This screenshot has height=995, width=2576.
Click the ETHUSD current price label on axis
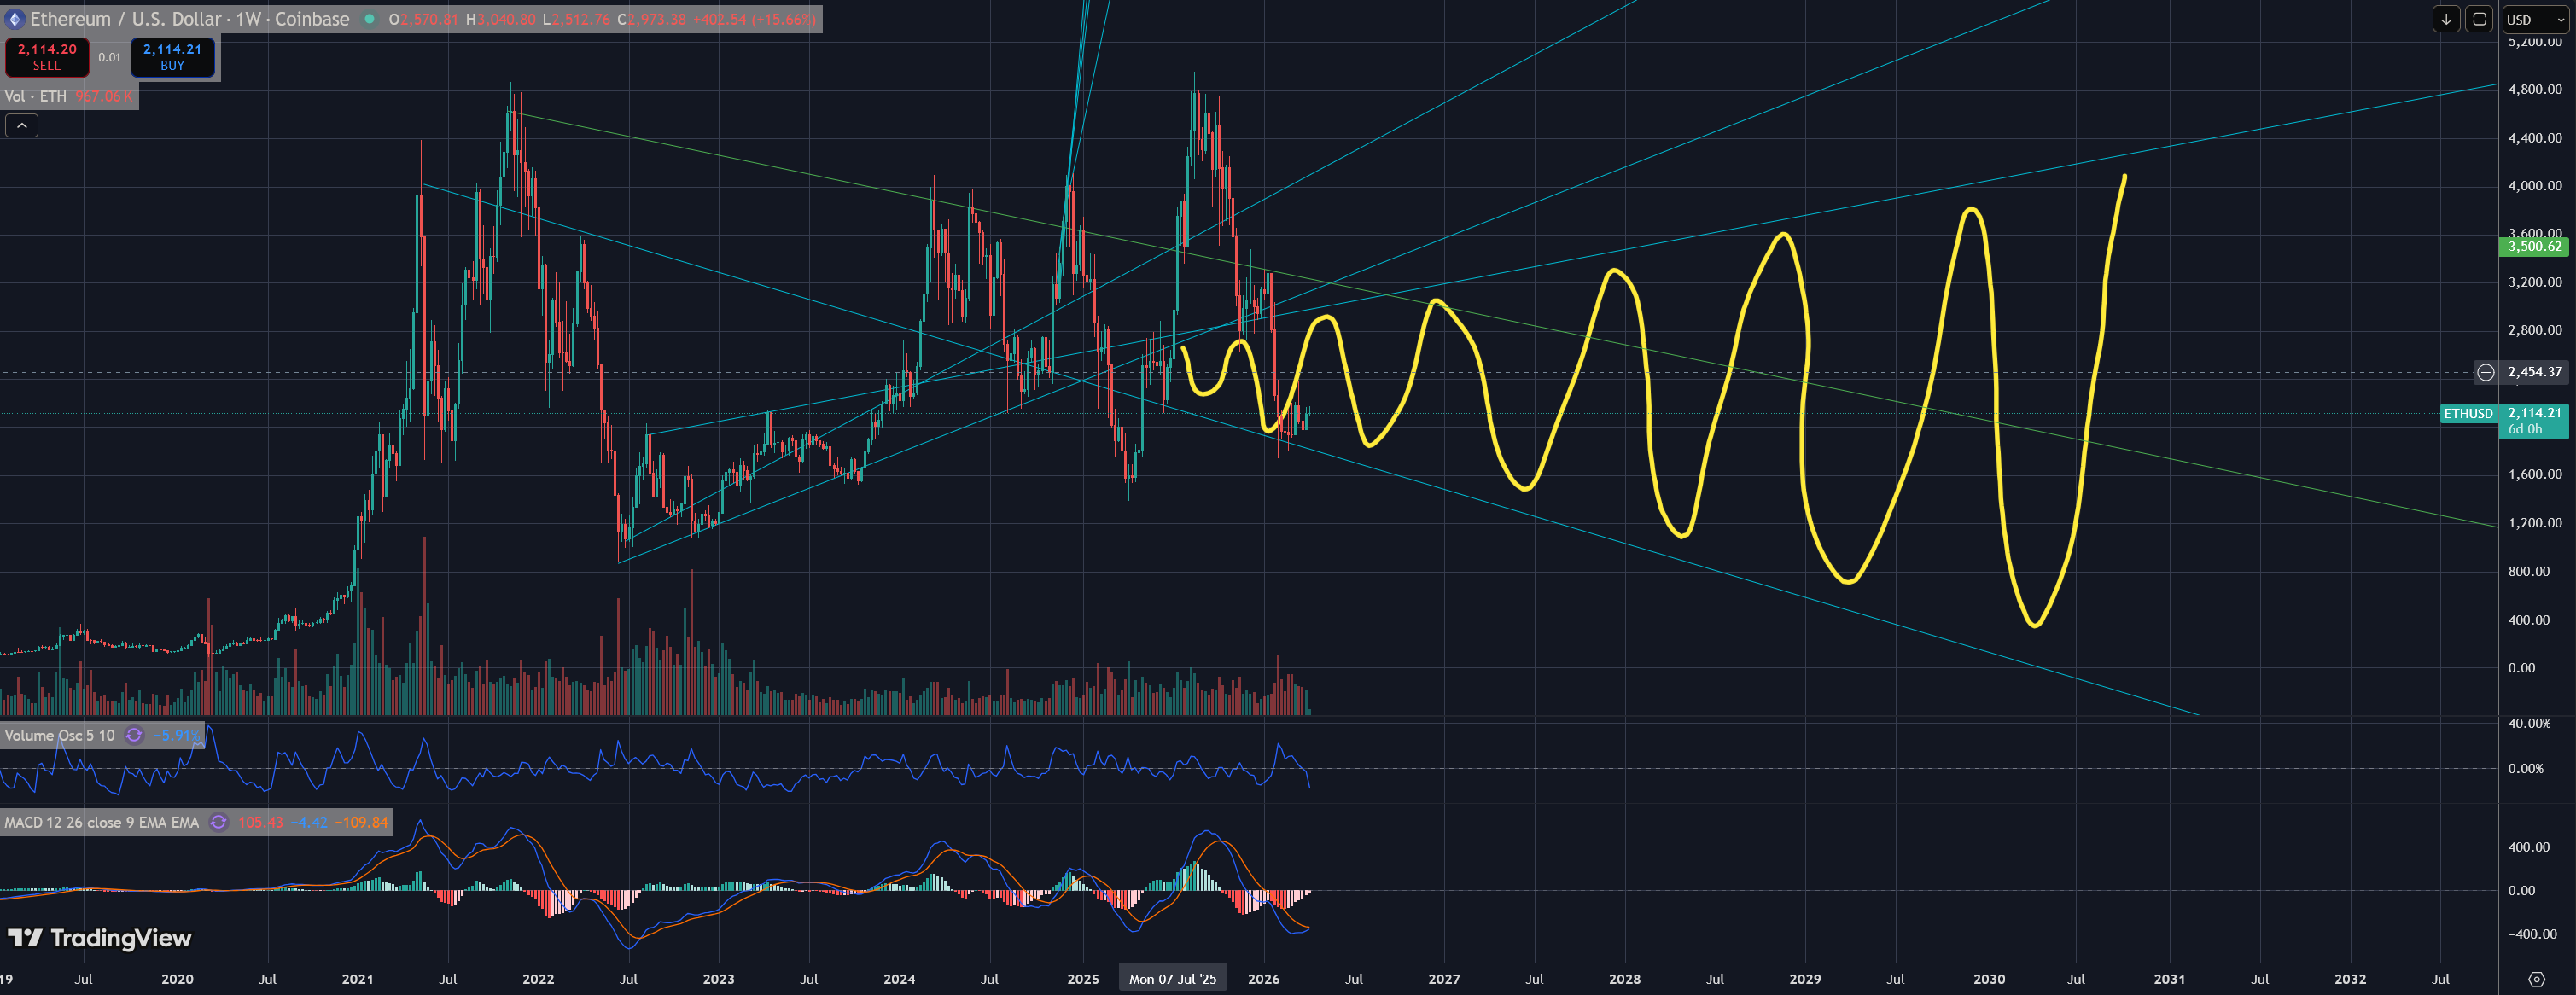click(x=2468, y=413)
